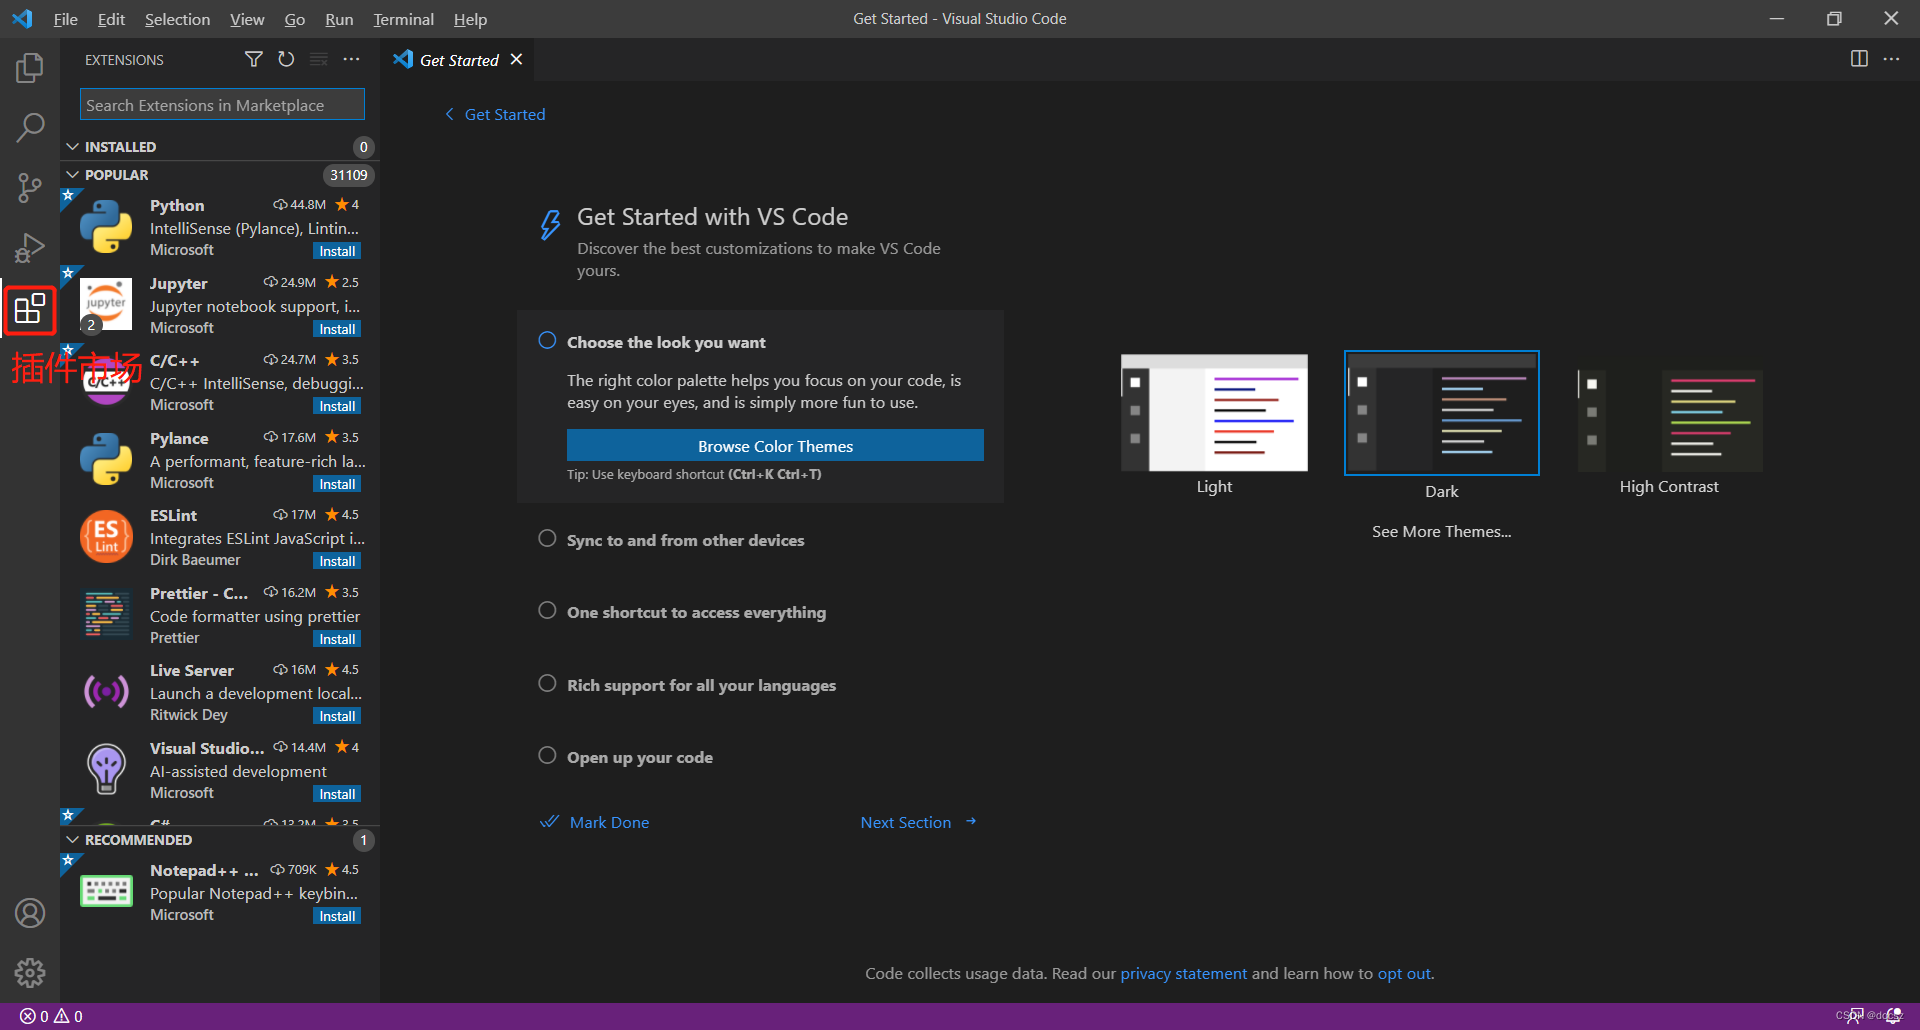The height and width of the screenshot is (1030, 1920).
Task: Refresh the extensions list
Action: pyautogui.click(x=286, y=59)
